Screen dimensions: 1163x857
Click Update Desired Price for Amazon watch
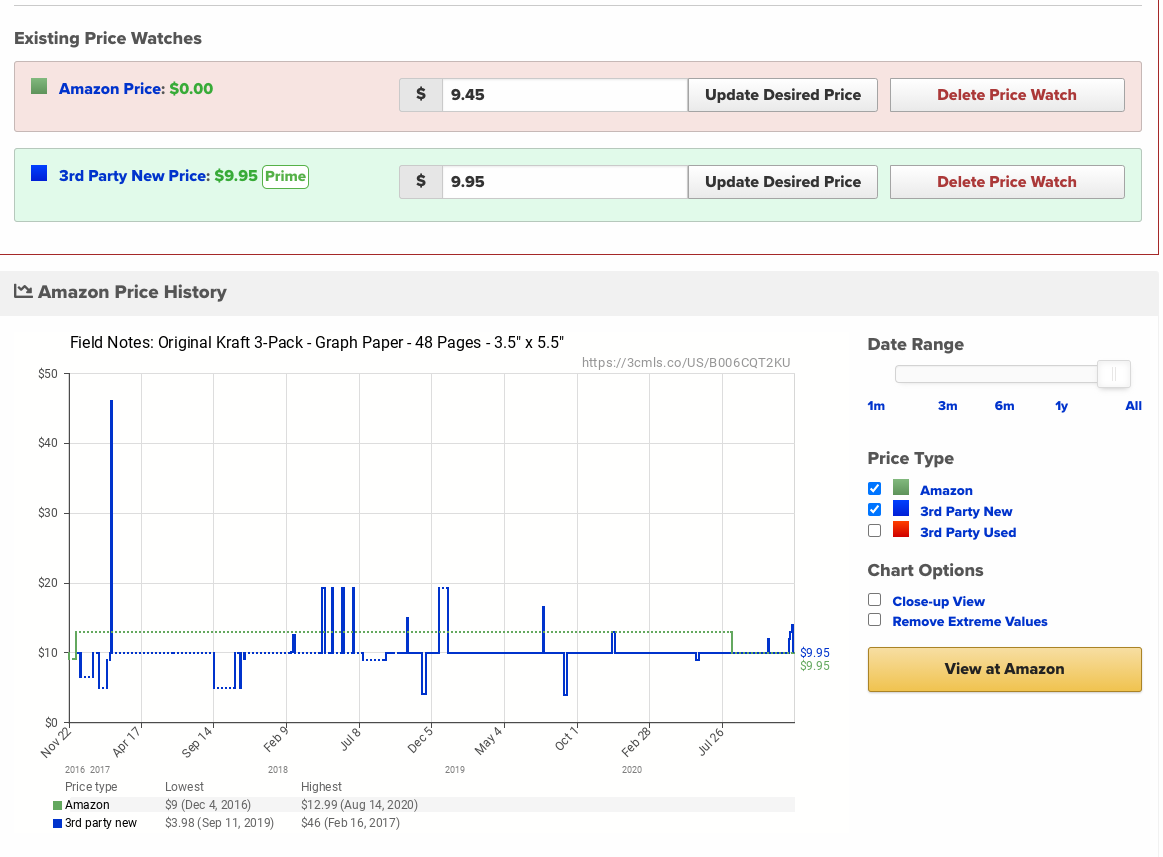(783, 95)
